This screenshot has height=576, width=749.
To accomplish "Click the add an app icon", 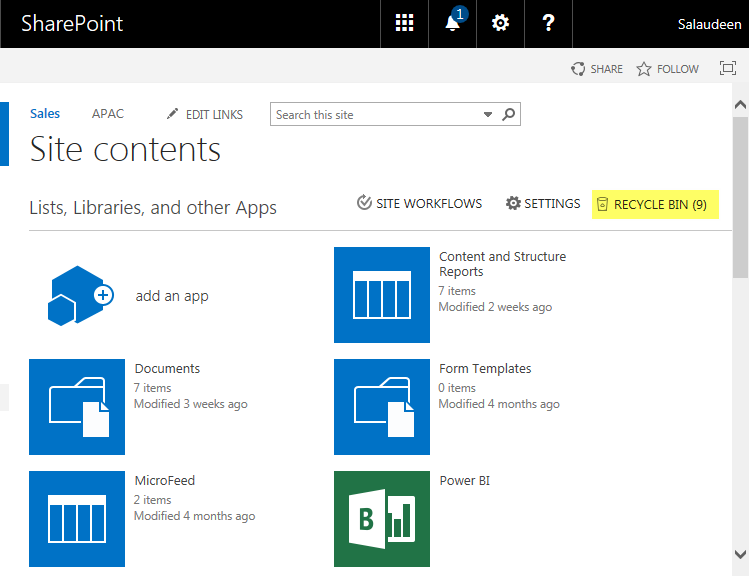I will coord(79,295).
